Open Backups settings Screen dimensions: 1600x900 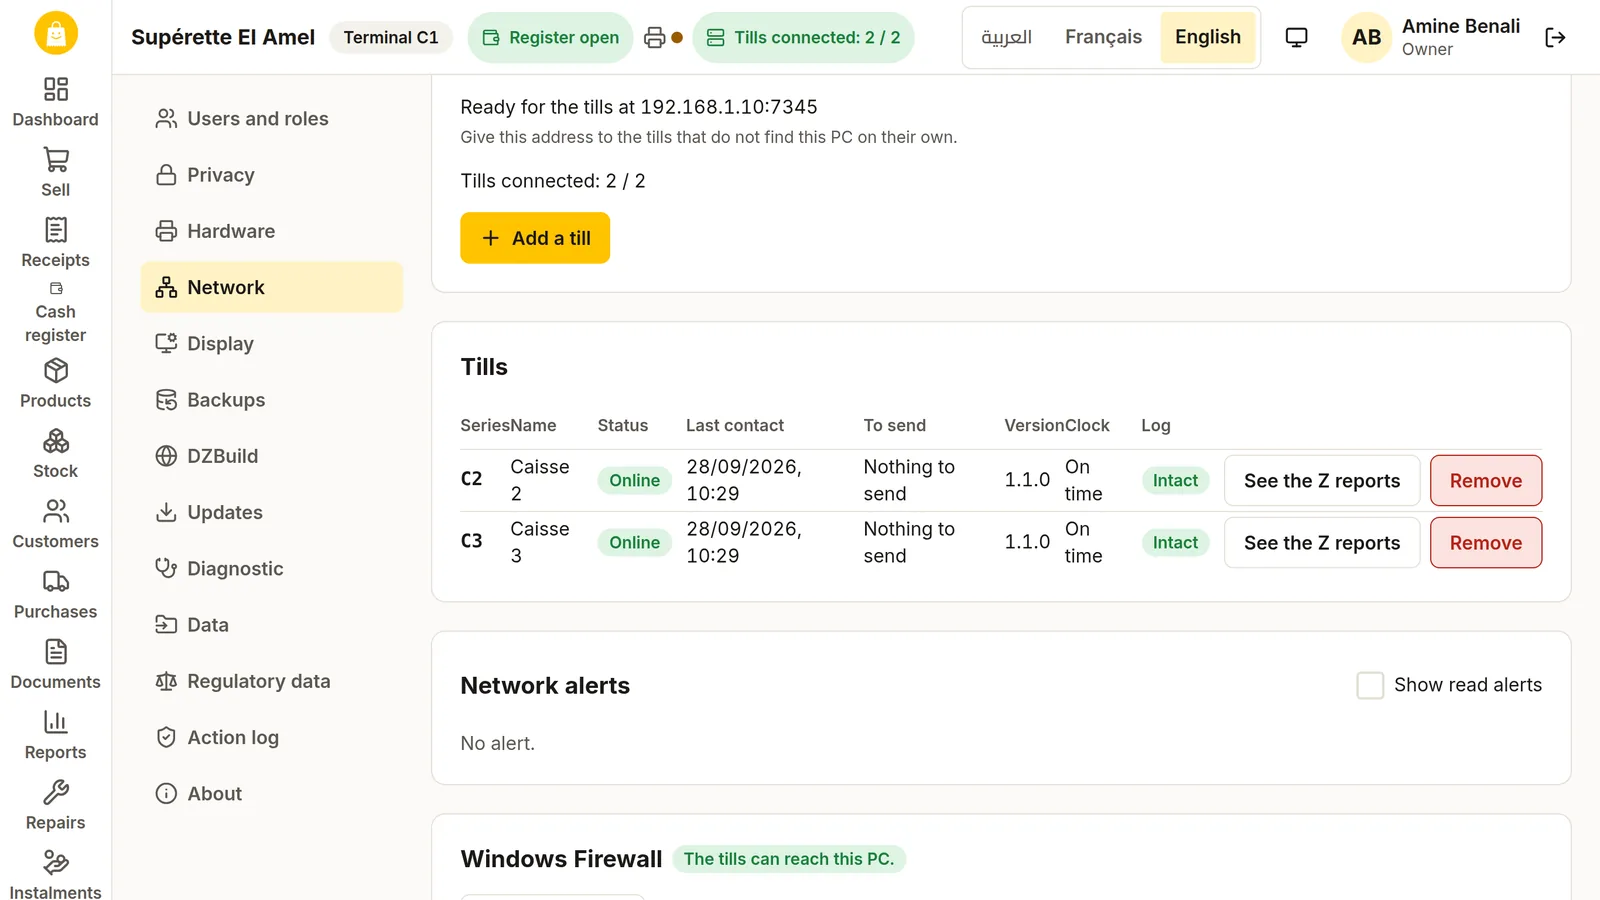click(272, 400)
